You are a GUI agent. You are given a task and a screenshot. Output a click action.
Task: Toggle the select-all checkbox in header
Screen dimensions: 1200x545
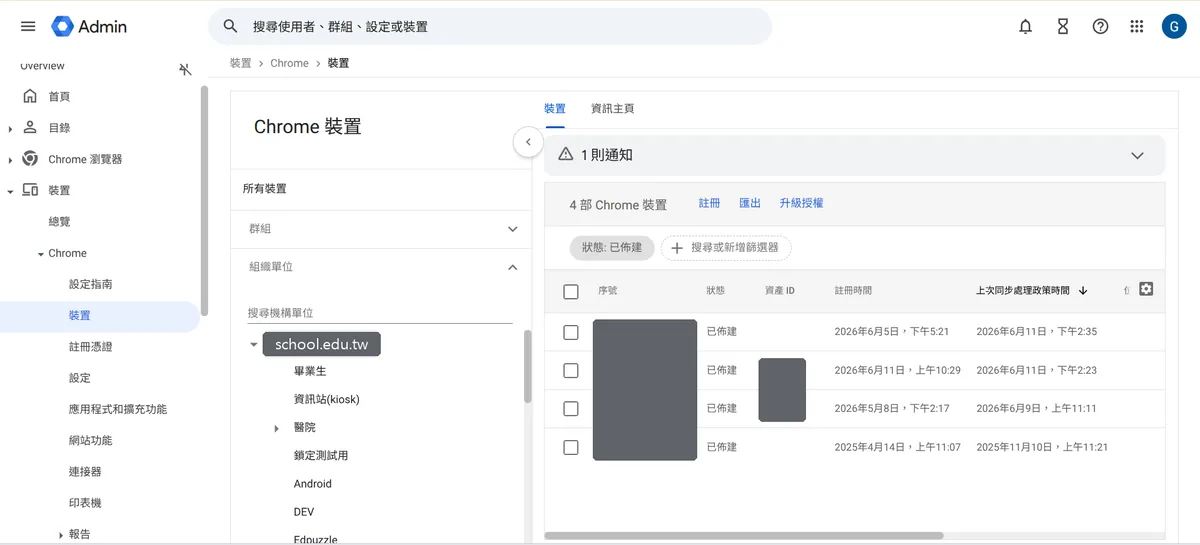[x=571, y=292]
